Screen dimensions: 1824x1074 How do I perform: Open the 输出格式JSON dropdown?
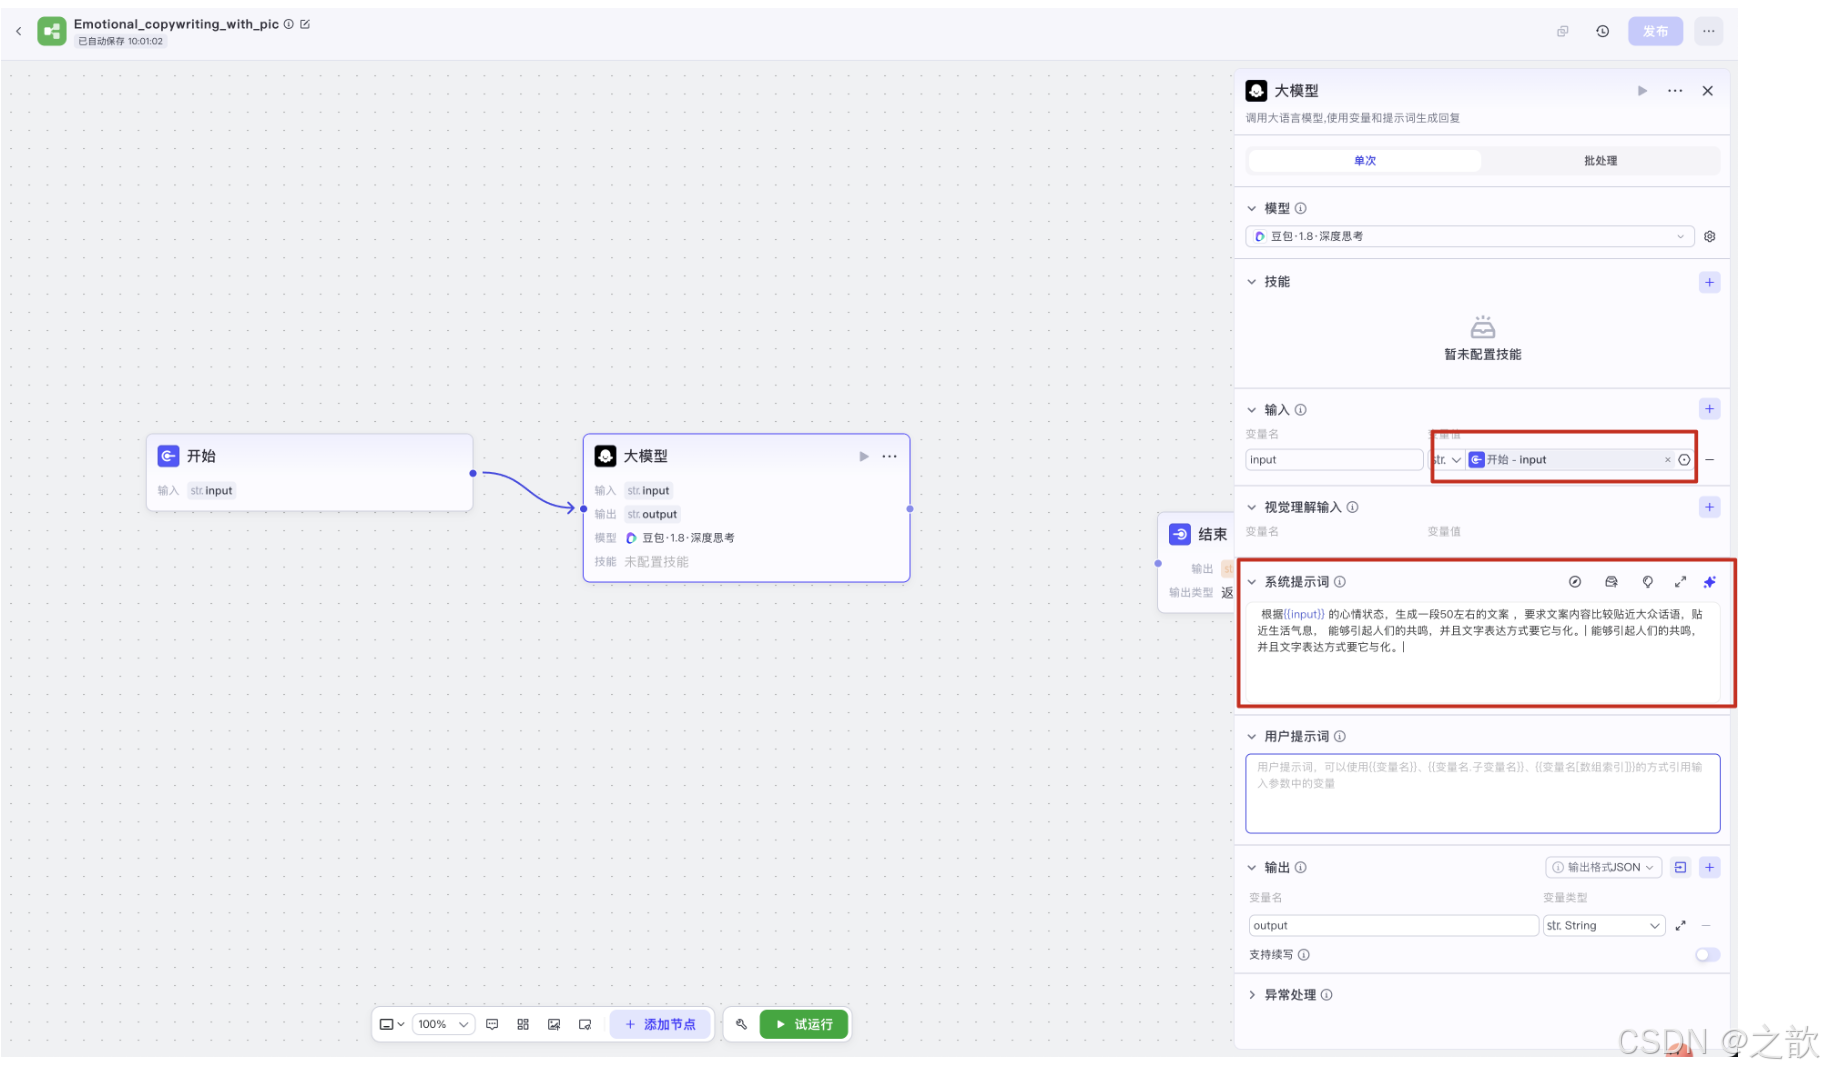pos(1603,868)
